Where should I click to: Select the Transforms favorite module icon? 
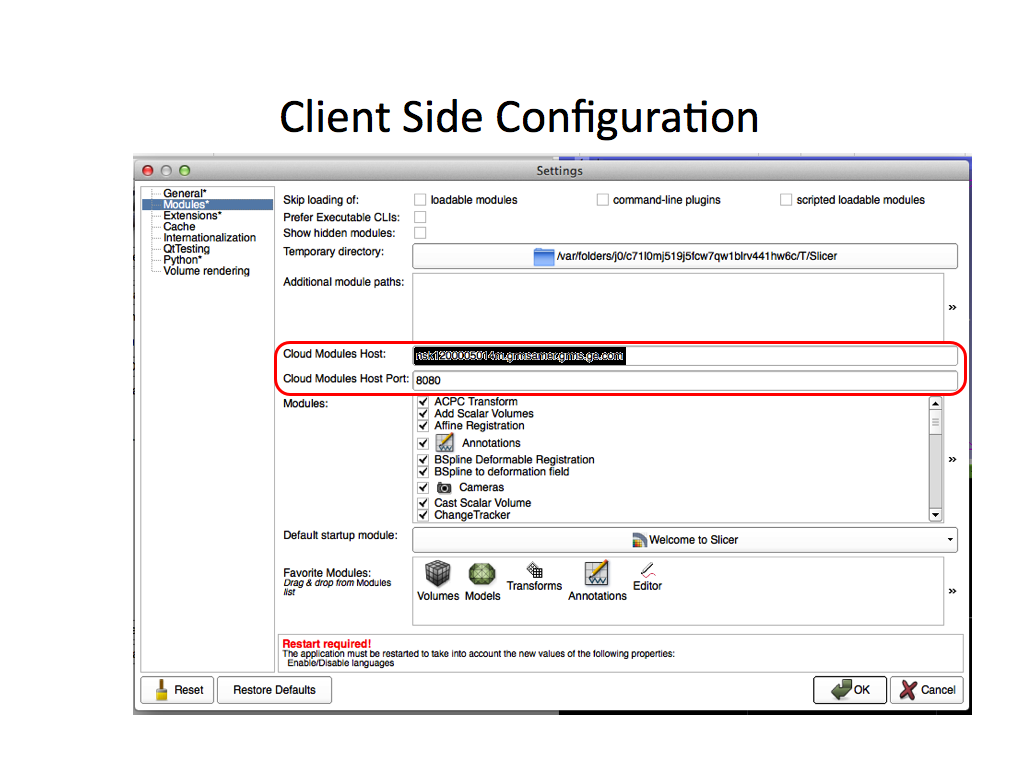535,570
